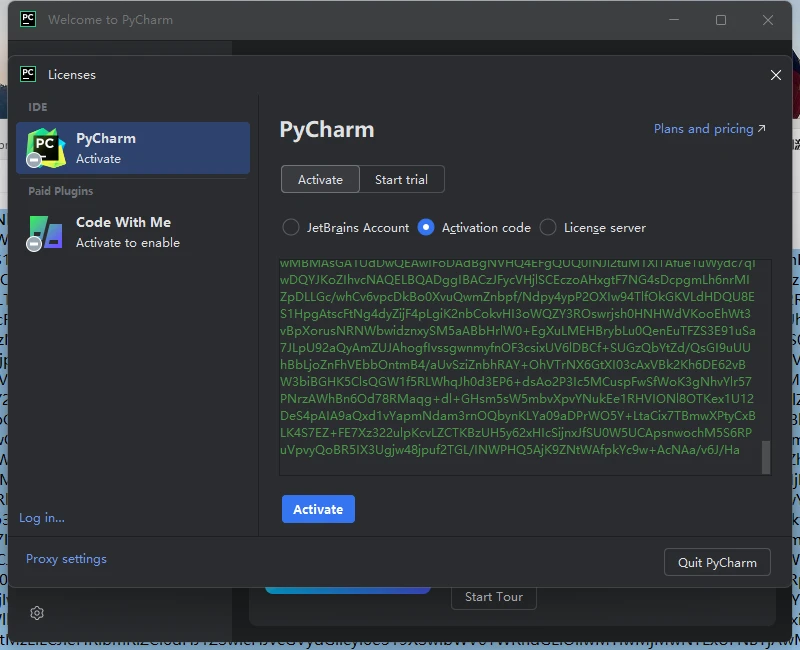The width and height of the screenshot is (800, 650).
Task: Click the 'Paid Plugins' section label
Action: click(x=61, y=191)
